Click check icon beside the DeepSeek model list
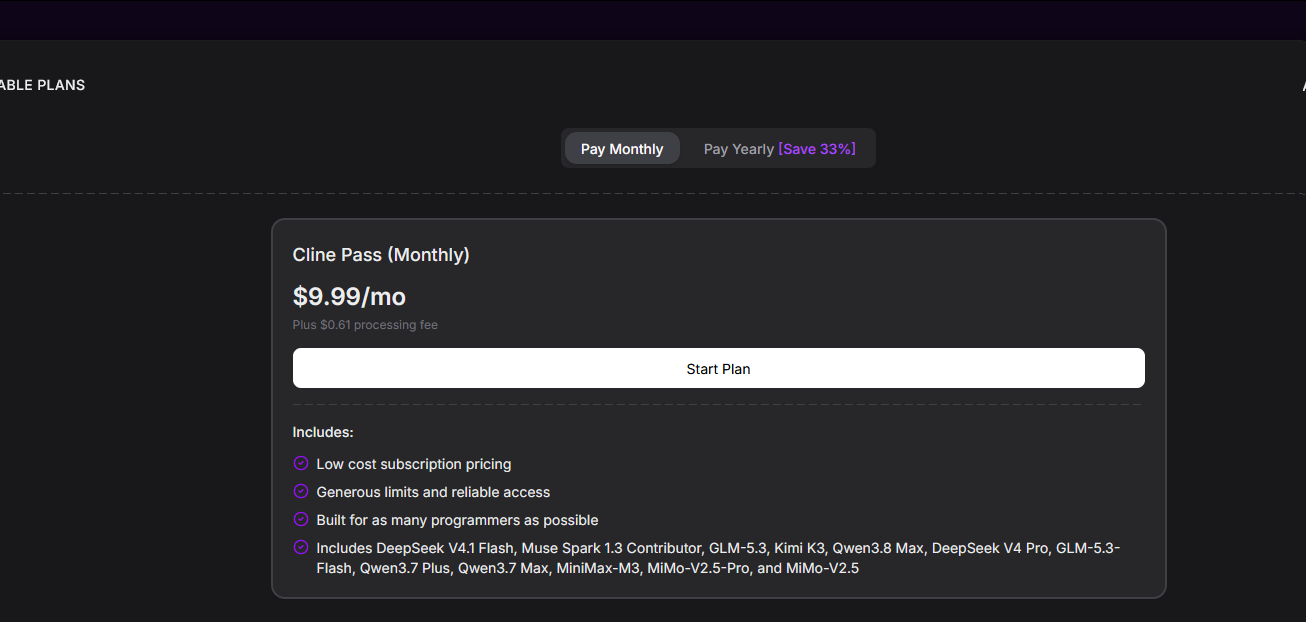This screenshot has width=1306, height=622. (x=301, y=548)
